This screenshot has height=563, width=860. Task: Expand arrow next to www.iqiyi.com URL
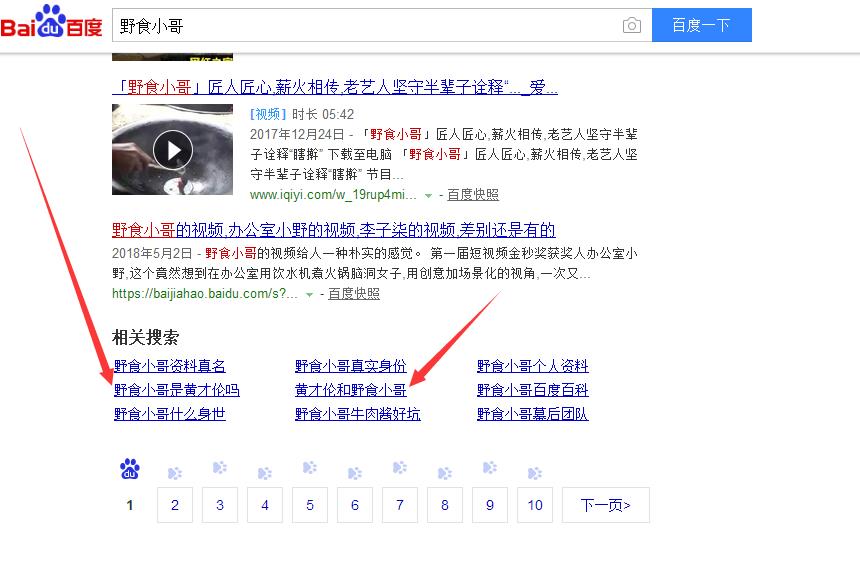click(x=428, y=195)
